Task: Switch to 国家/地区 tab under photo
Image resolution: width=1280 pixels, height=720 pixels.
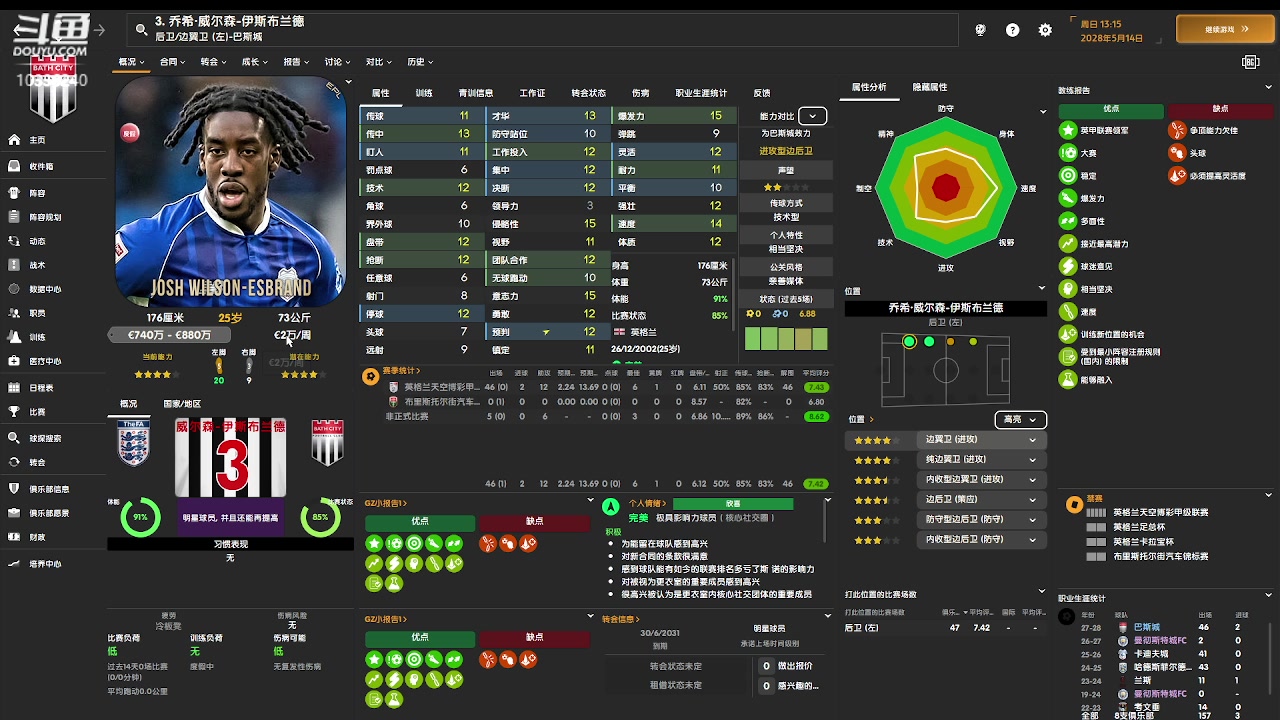Action: click(x=182, y=404)
